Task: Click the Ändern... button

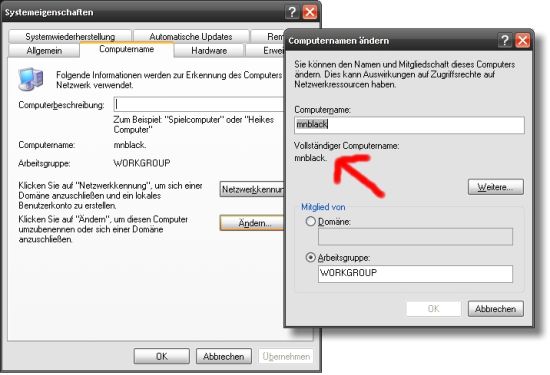Action: coord(251,223)
